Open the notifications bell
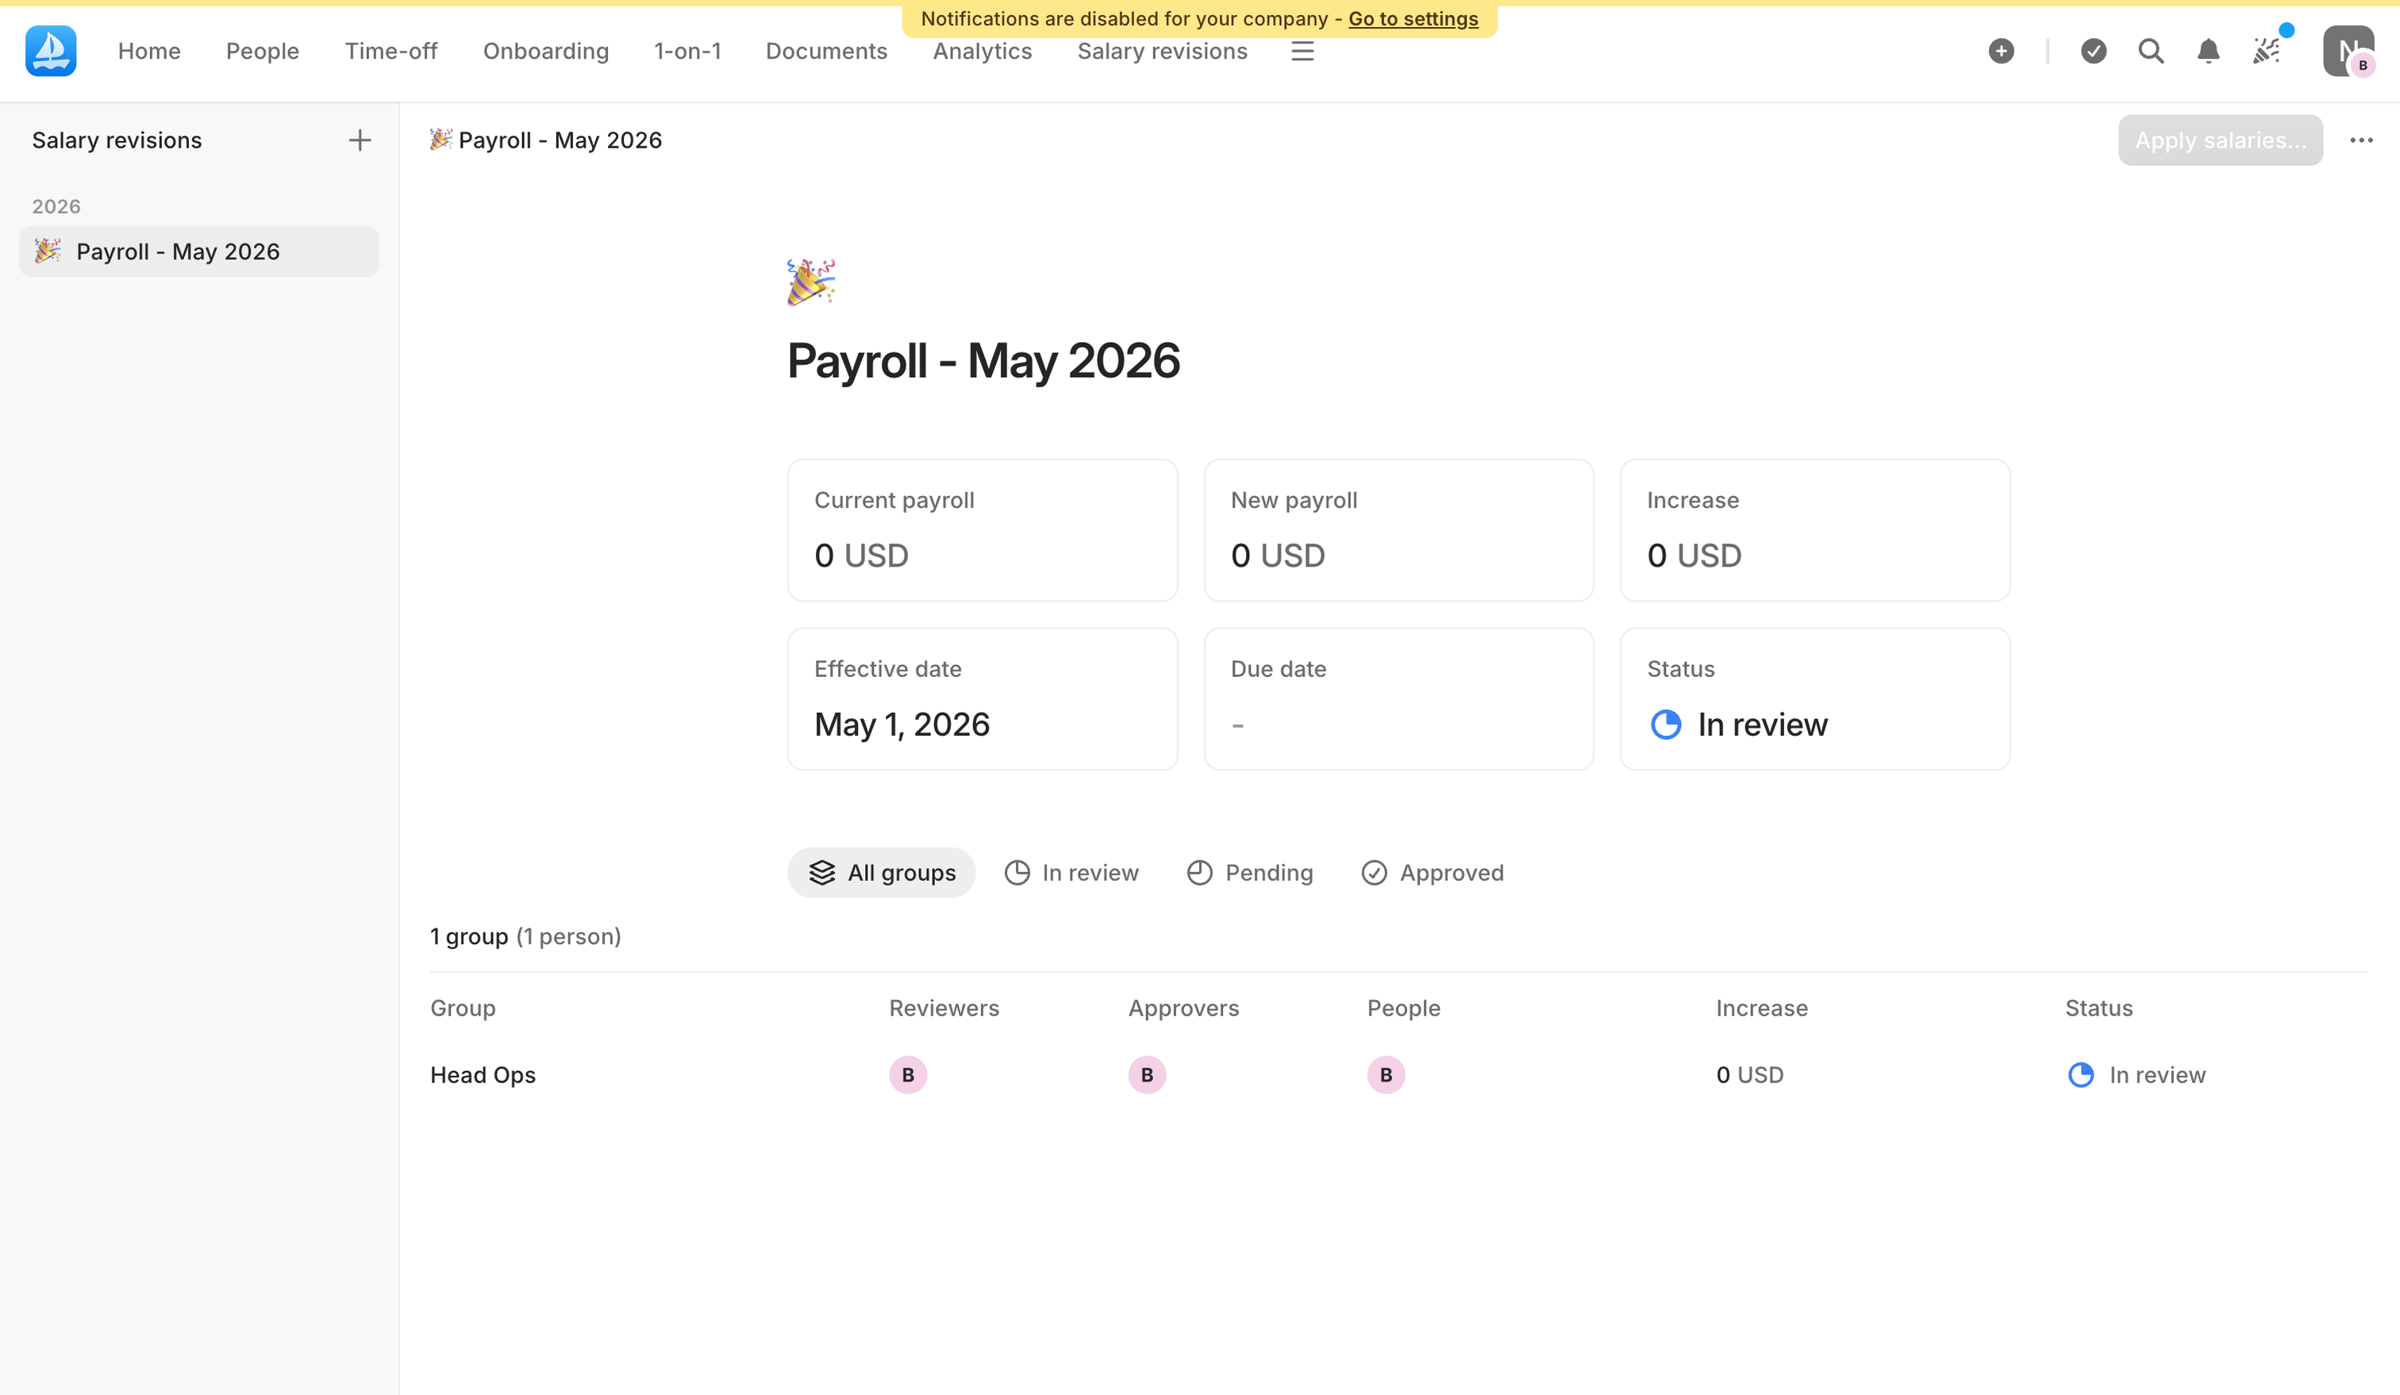Image resolution: width=2400 pixels, height=1395 pixels. [x=2208, y=51]
